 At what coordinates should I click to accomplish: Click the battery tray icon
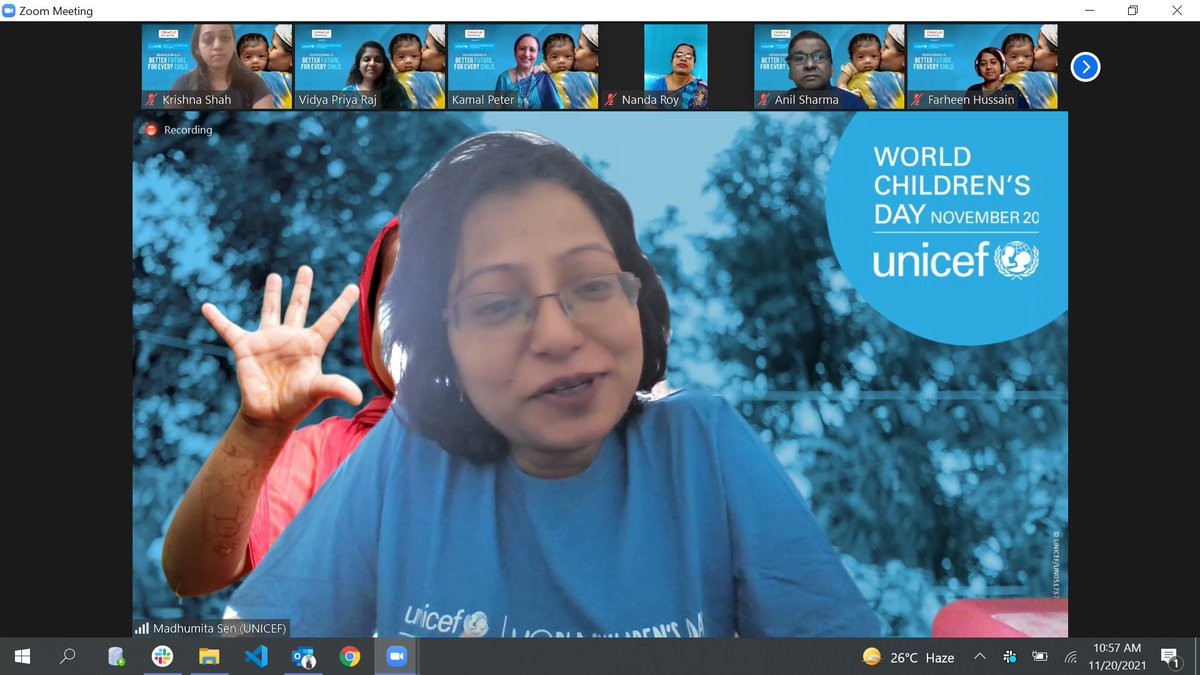point(1040,657)
